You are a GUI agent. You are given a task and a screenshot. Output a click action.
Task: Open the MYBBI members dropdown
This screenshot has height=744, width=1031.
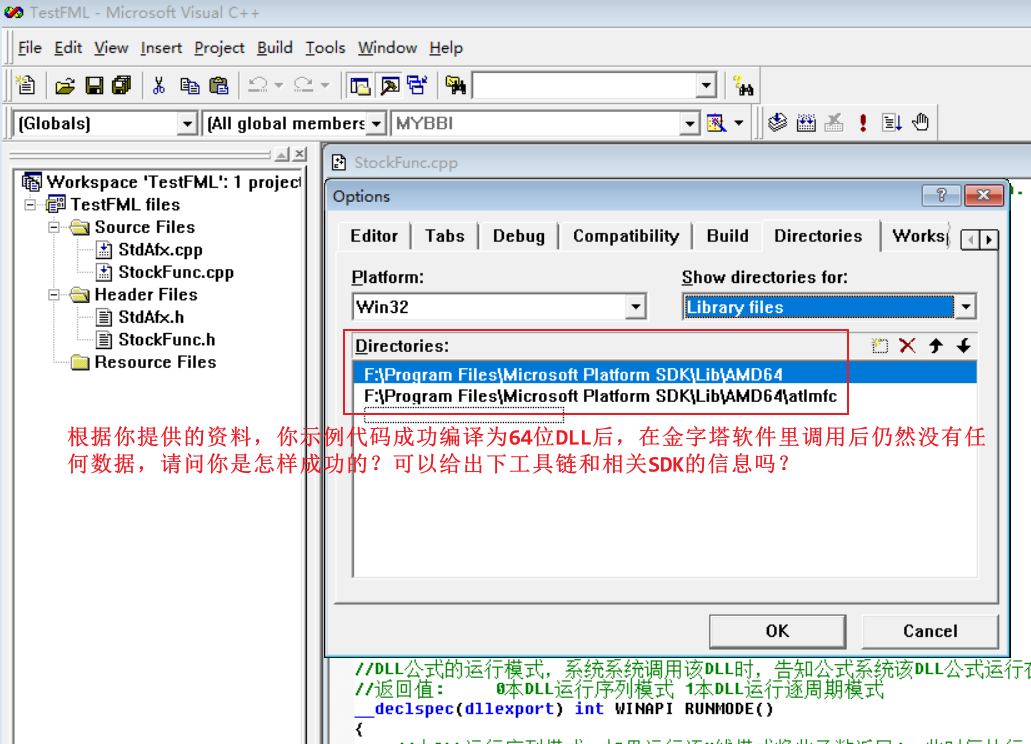[689, 124]
